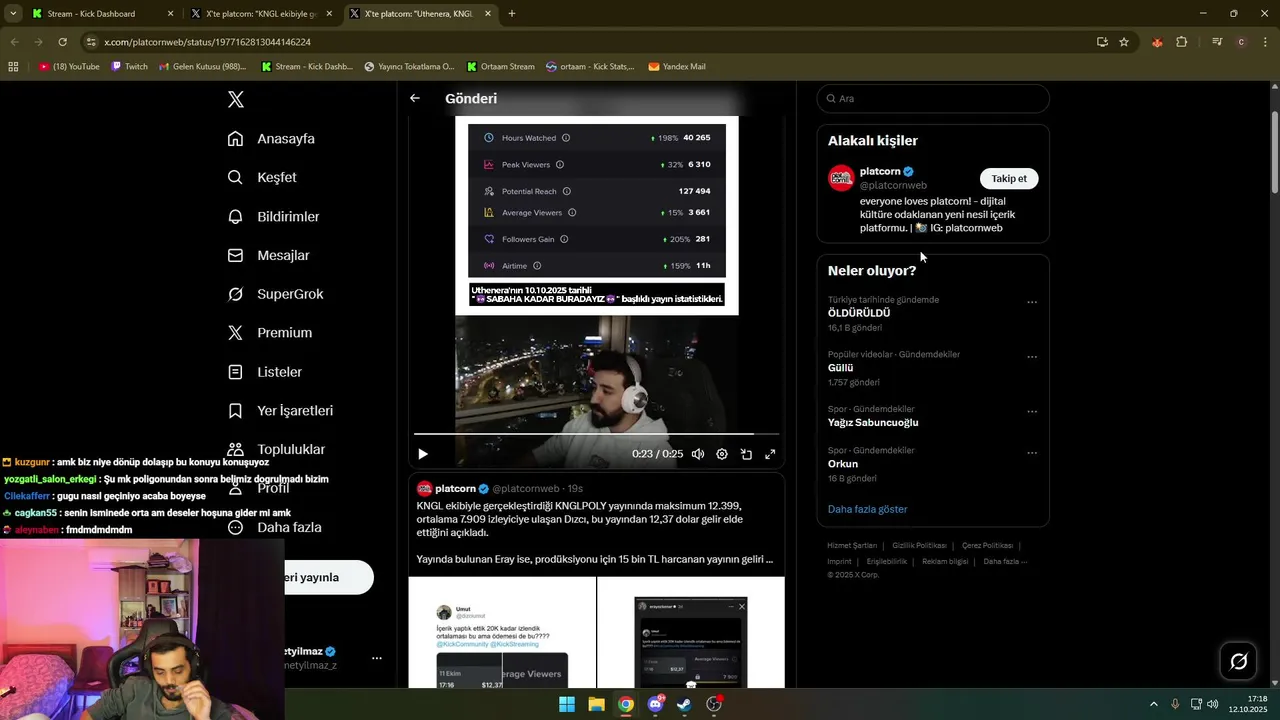
Task: Open the ÖLDÜRÜLDÜ trend
Action: pos(859,313)
